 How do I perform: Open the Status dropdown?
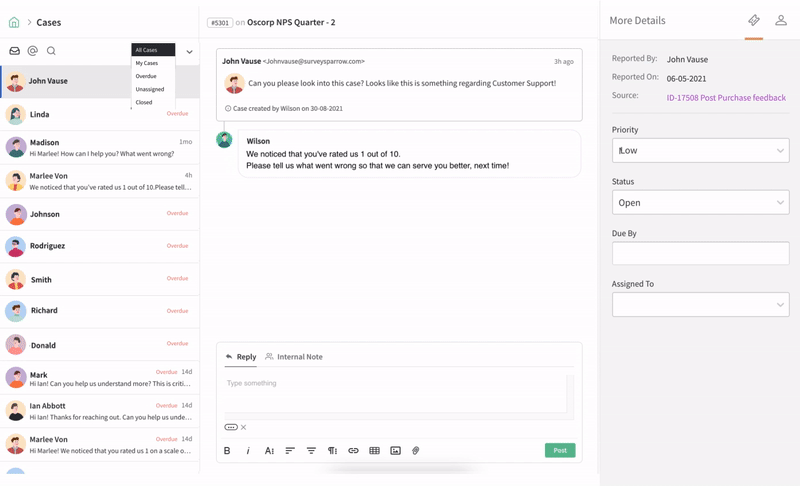700,203
